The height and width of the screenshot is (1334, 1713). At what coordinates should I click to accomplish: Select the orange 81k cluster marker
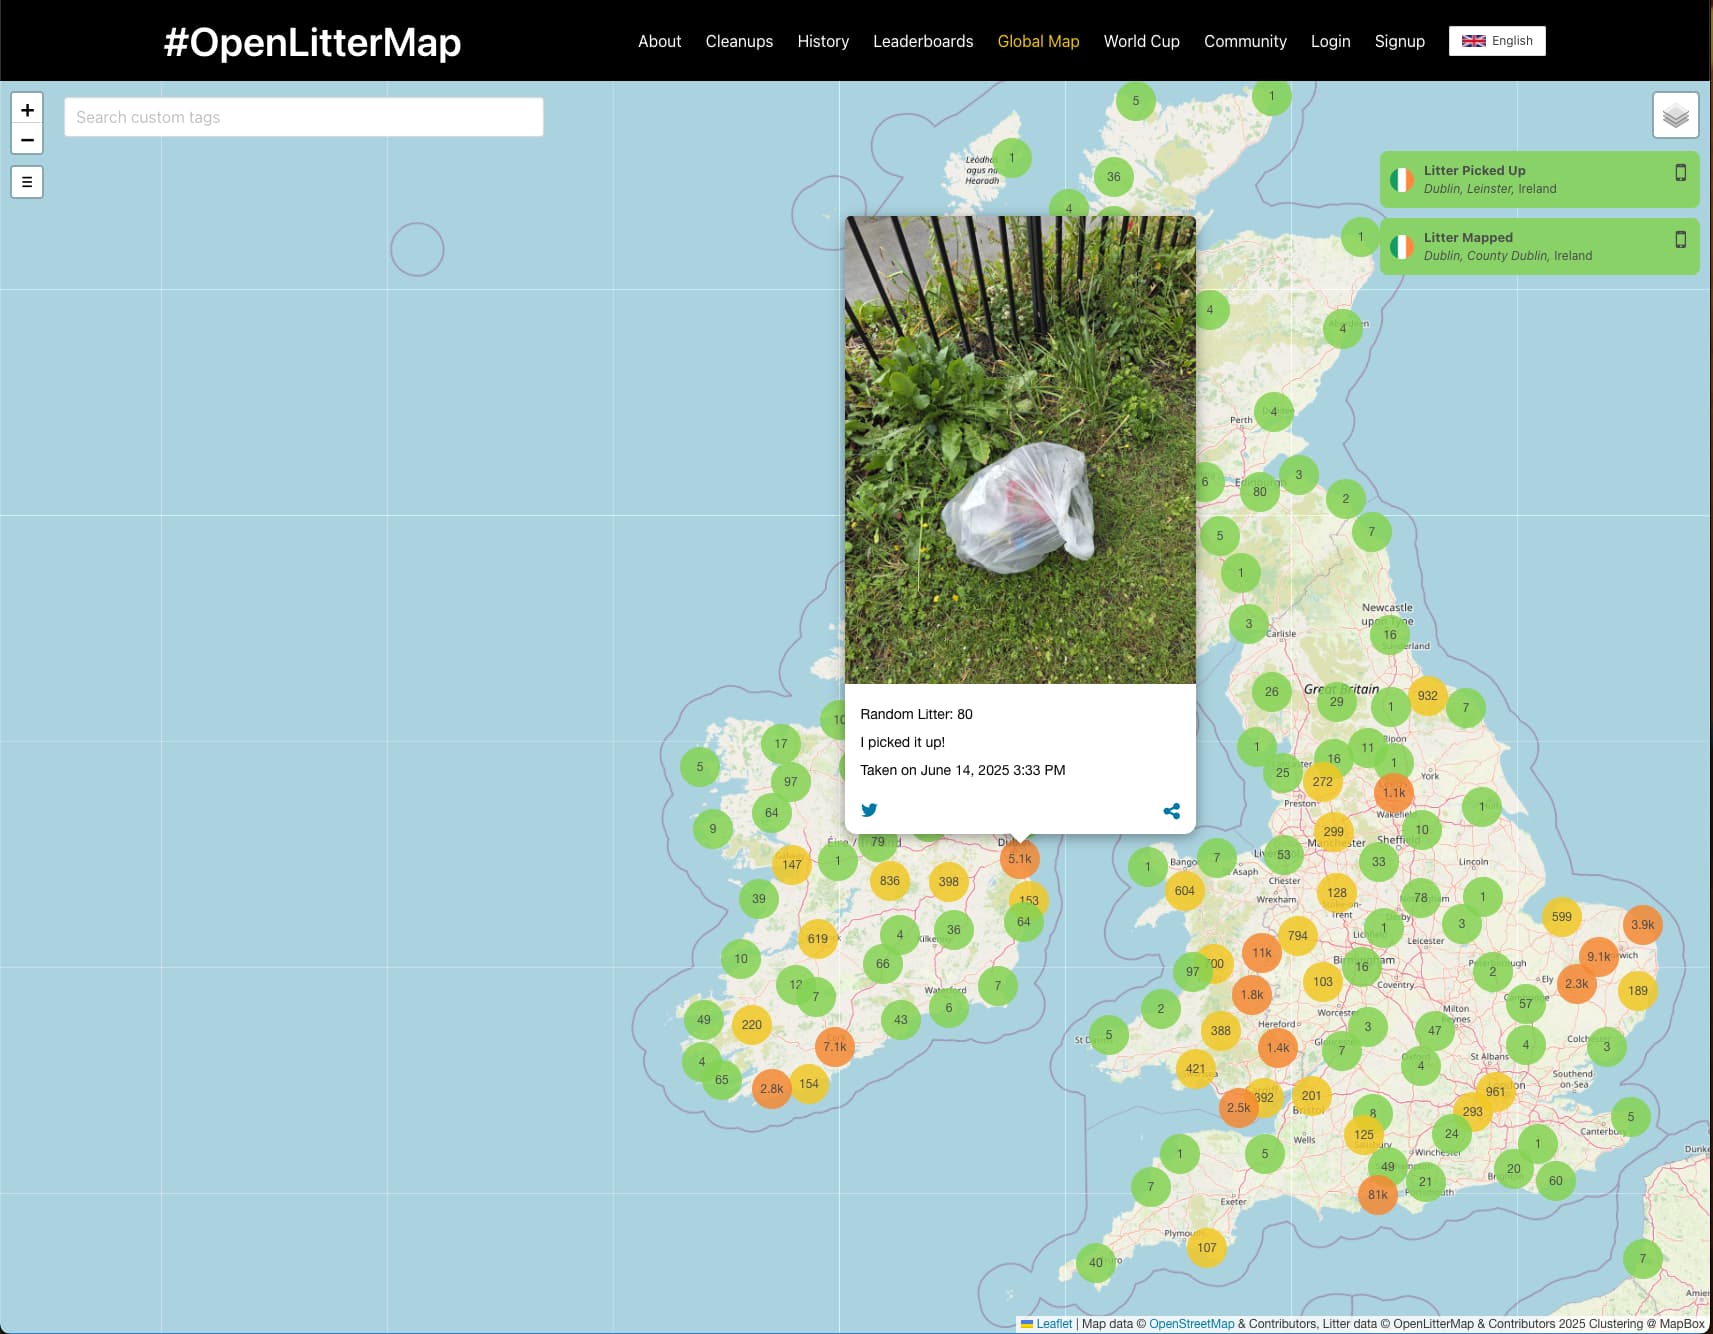pyautogui.click(x=1377, y=1195)
